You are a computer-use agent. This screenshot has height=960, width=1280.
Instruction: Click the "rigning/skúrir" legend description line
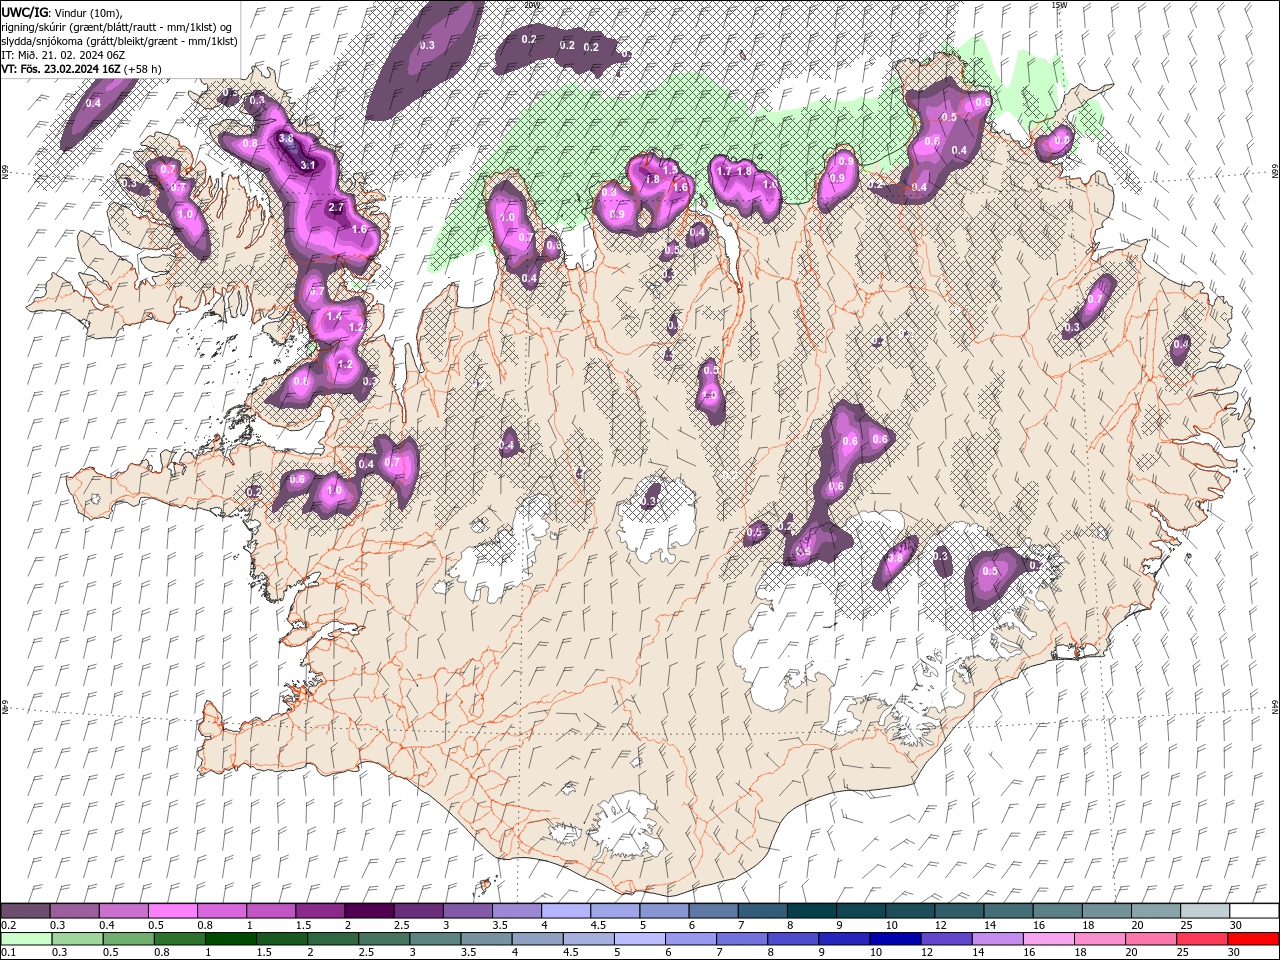(x=118, y=26)
